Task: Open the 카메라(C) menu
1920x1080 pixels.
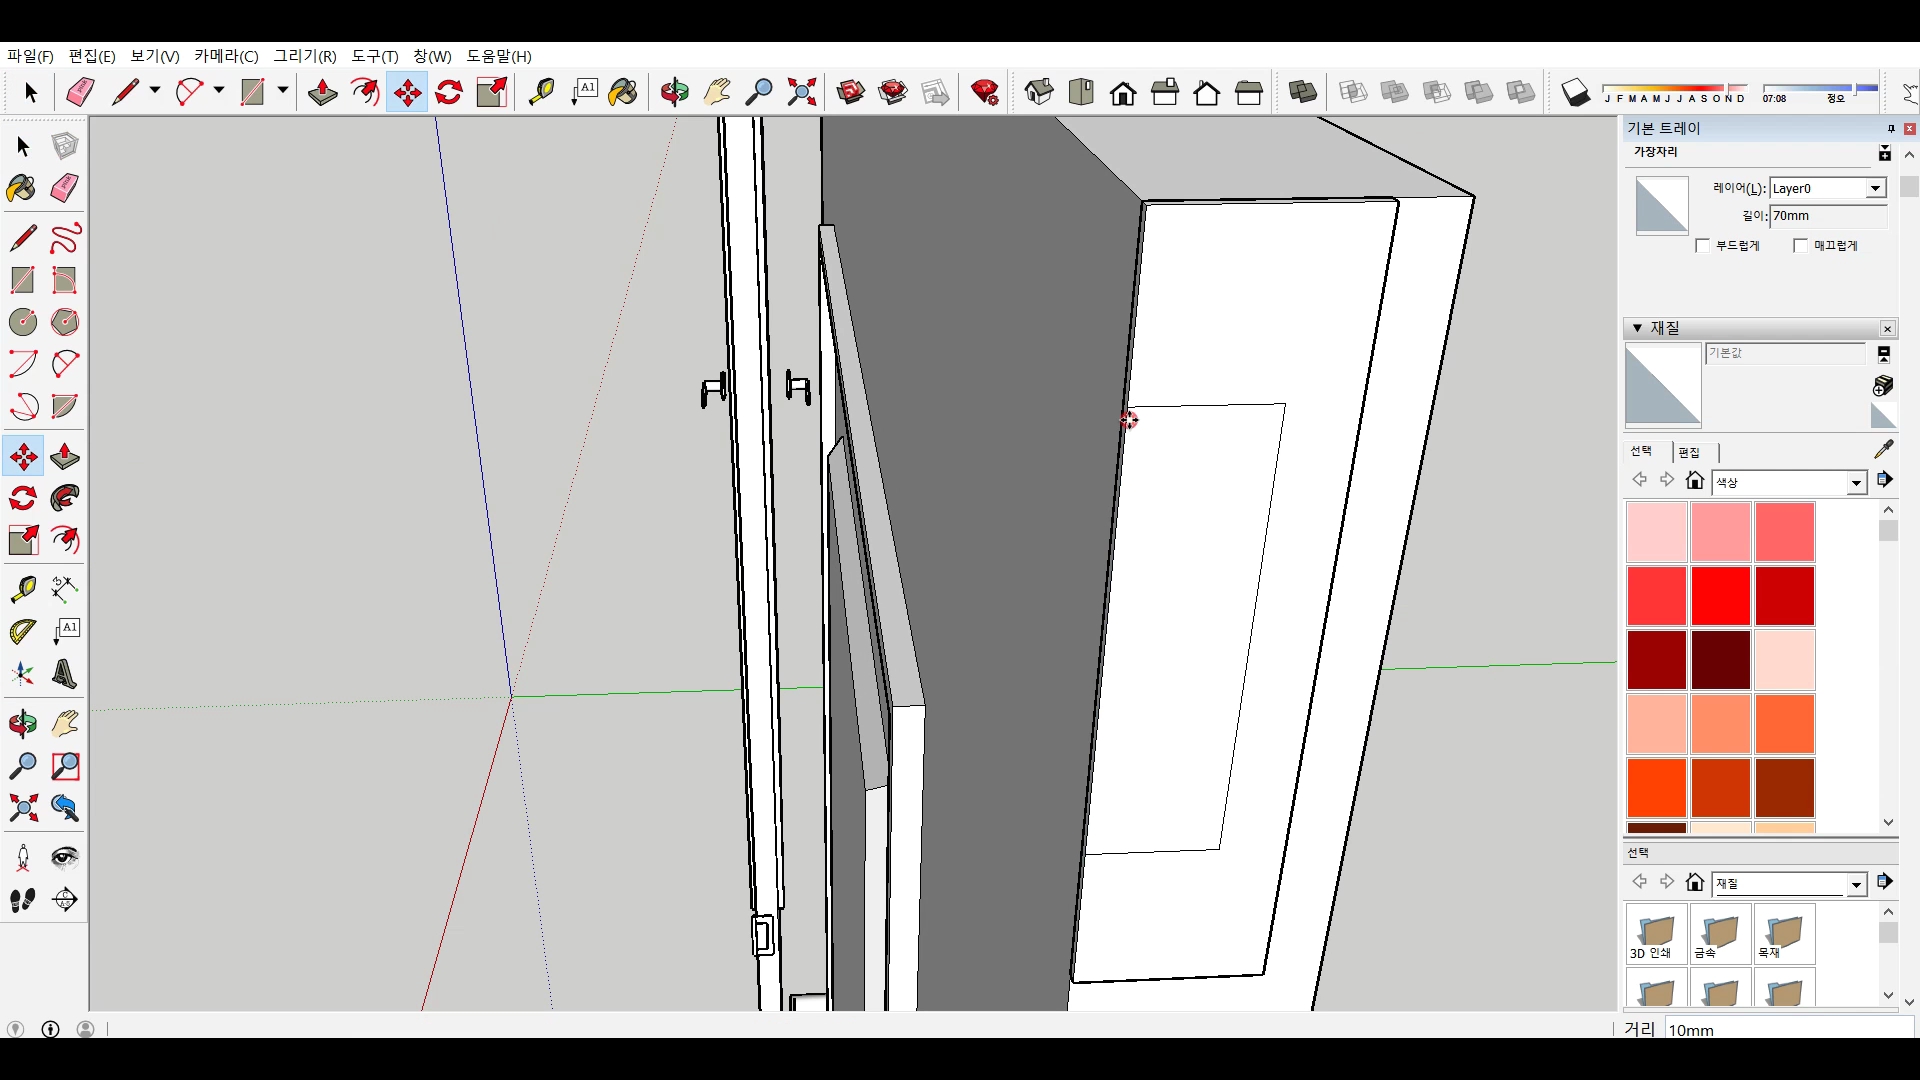Action: [x=226, y=56]
